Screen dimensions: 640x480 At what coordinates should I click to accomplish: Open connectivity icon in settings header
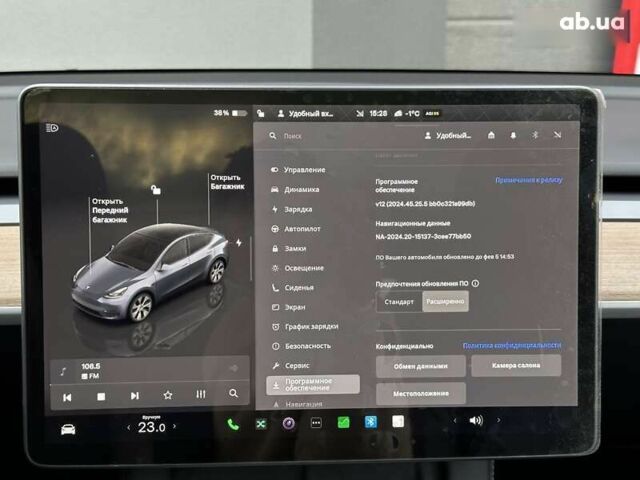click(557, 135)
